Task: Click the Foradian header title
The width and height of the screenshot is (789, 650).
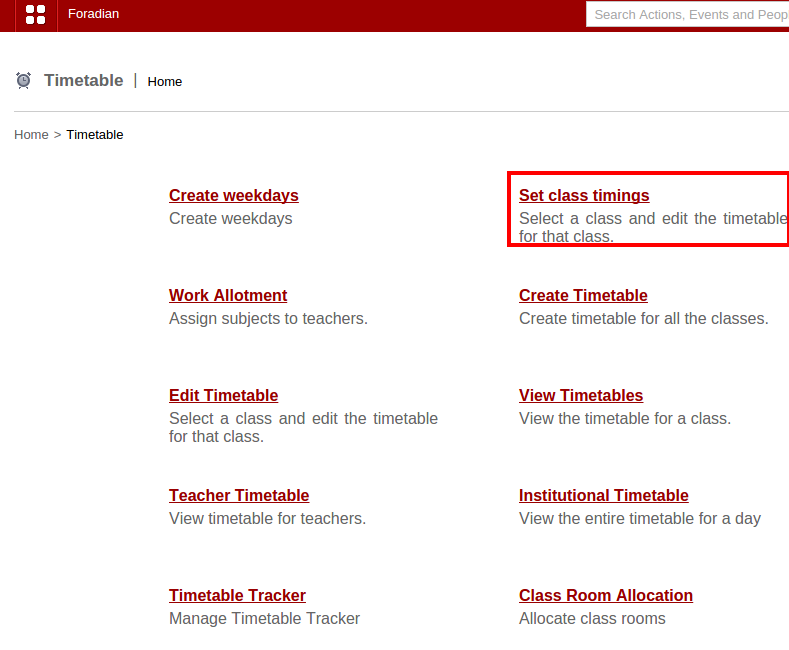Action: pos(93,14)
